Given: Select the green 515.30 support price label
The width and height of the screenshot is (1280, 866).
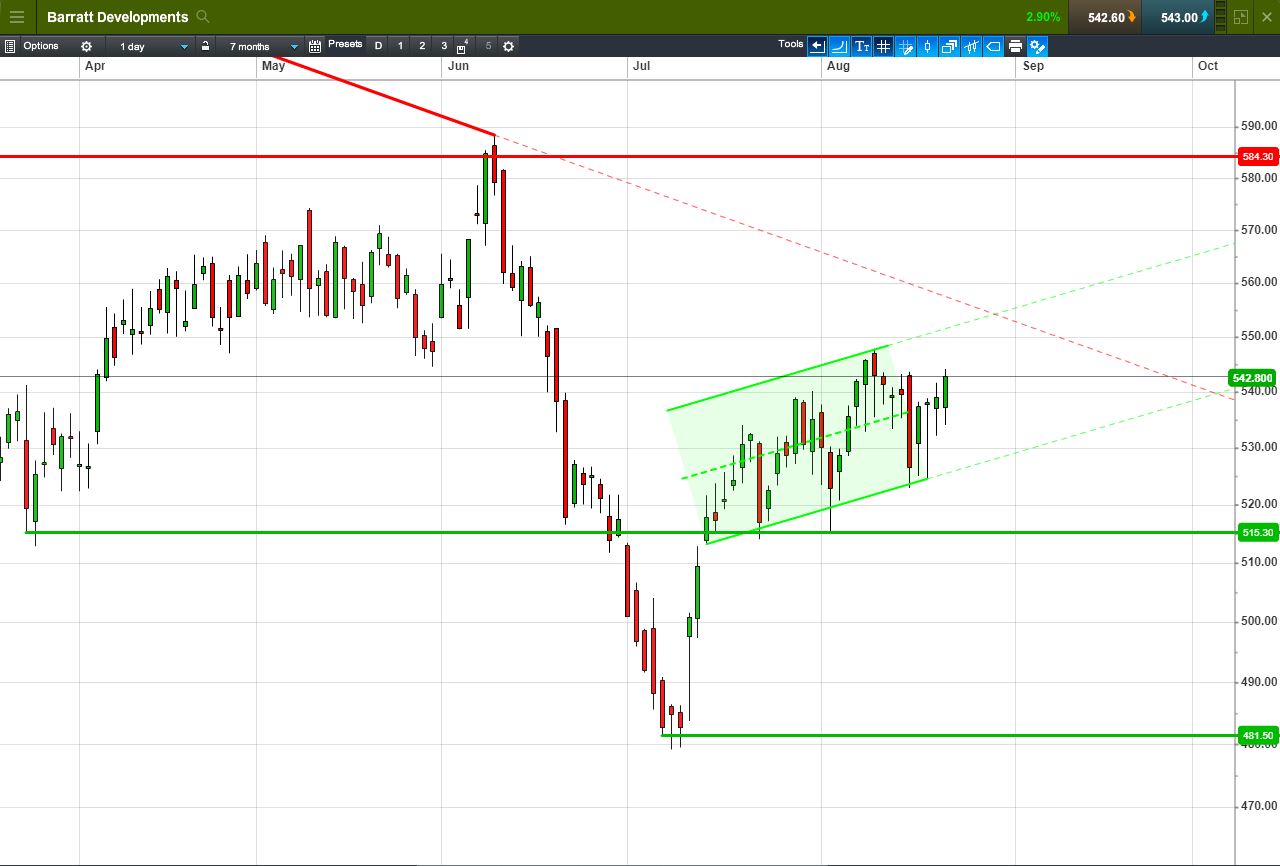Looking at the screenshot, I should (x=1257, y=533).
